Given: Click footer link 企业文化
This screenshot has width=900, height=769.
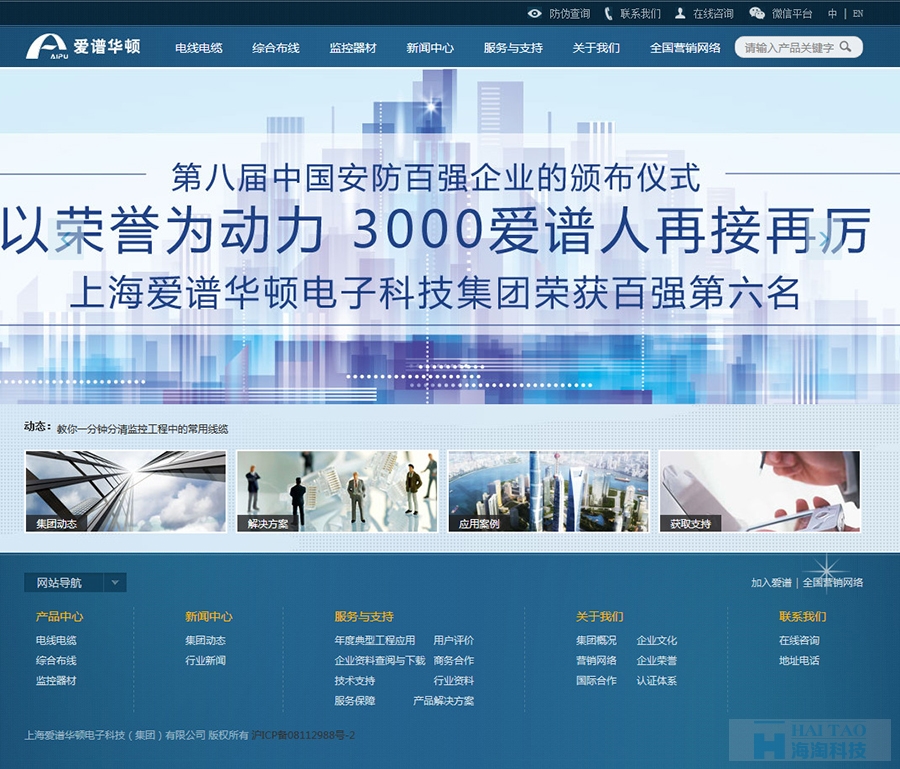Looking at the screenshot, I should click(656, 640).
